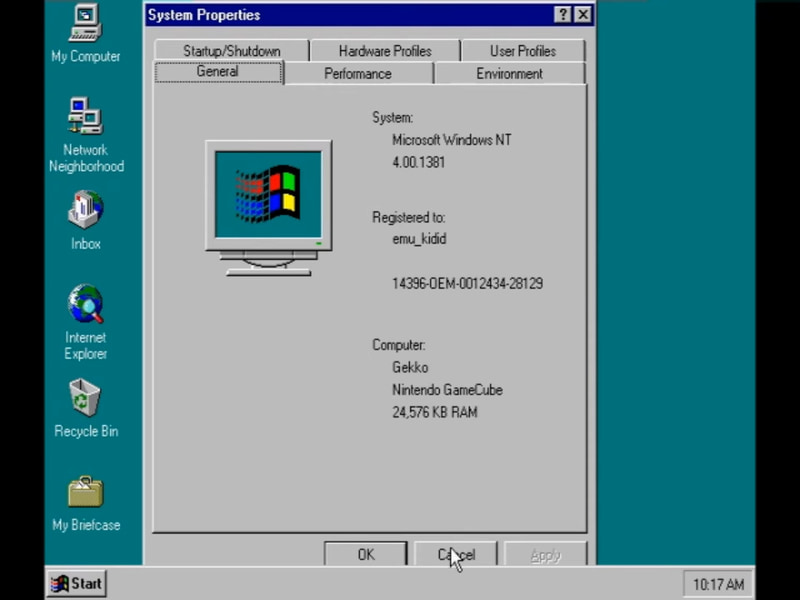Click the Windows monitor logo image
Viewport: 800px width, 600px height.
[x=268, y=208]
